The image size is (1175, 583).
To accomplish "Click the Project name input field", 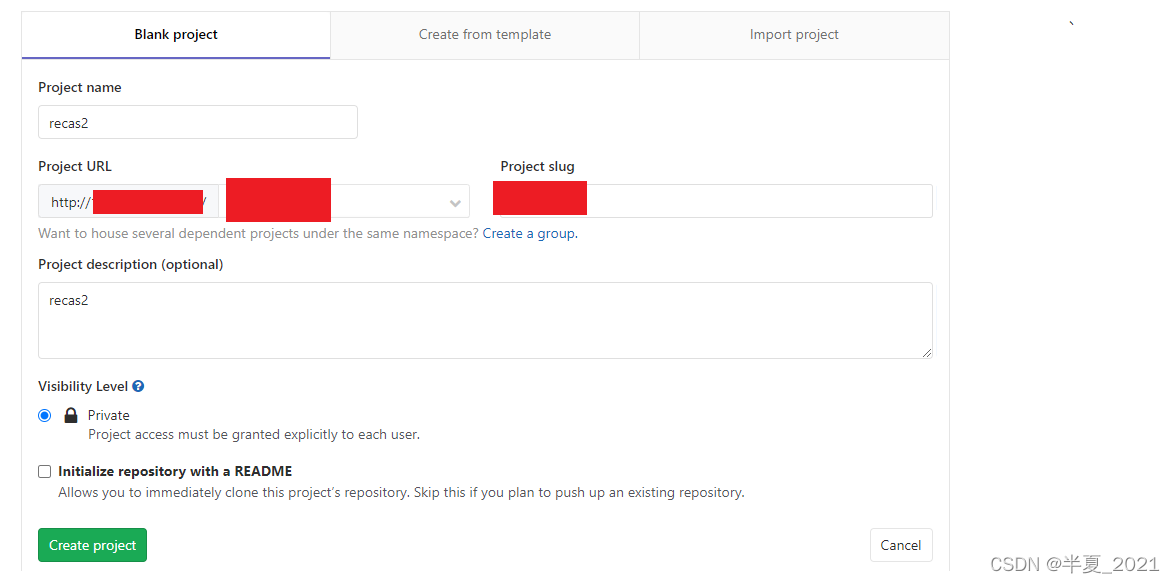I will 198,122.
